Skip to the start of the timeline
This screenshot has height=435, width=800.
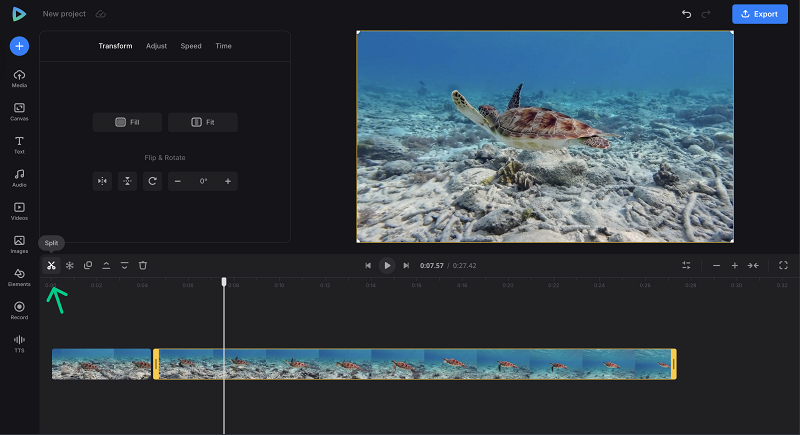tap(368, 265)
